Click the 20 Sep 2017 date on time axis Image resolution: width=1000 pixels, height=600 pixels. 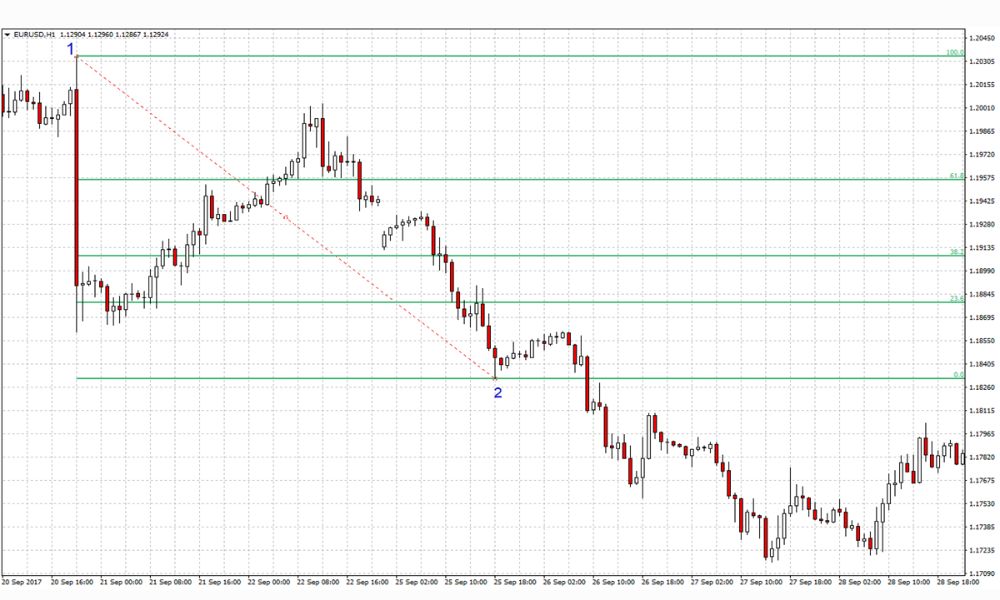21,580
